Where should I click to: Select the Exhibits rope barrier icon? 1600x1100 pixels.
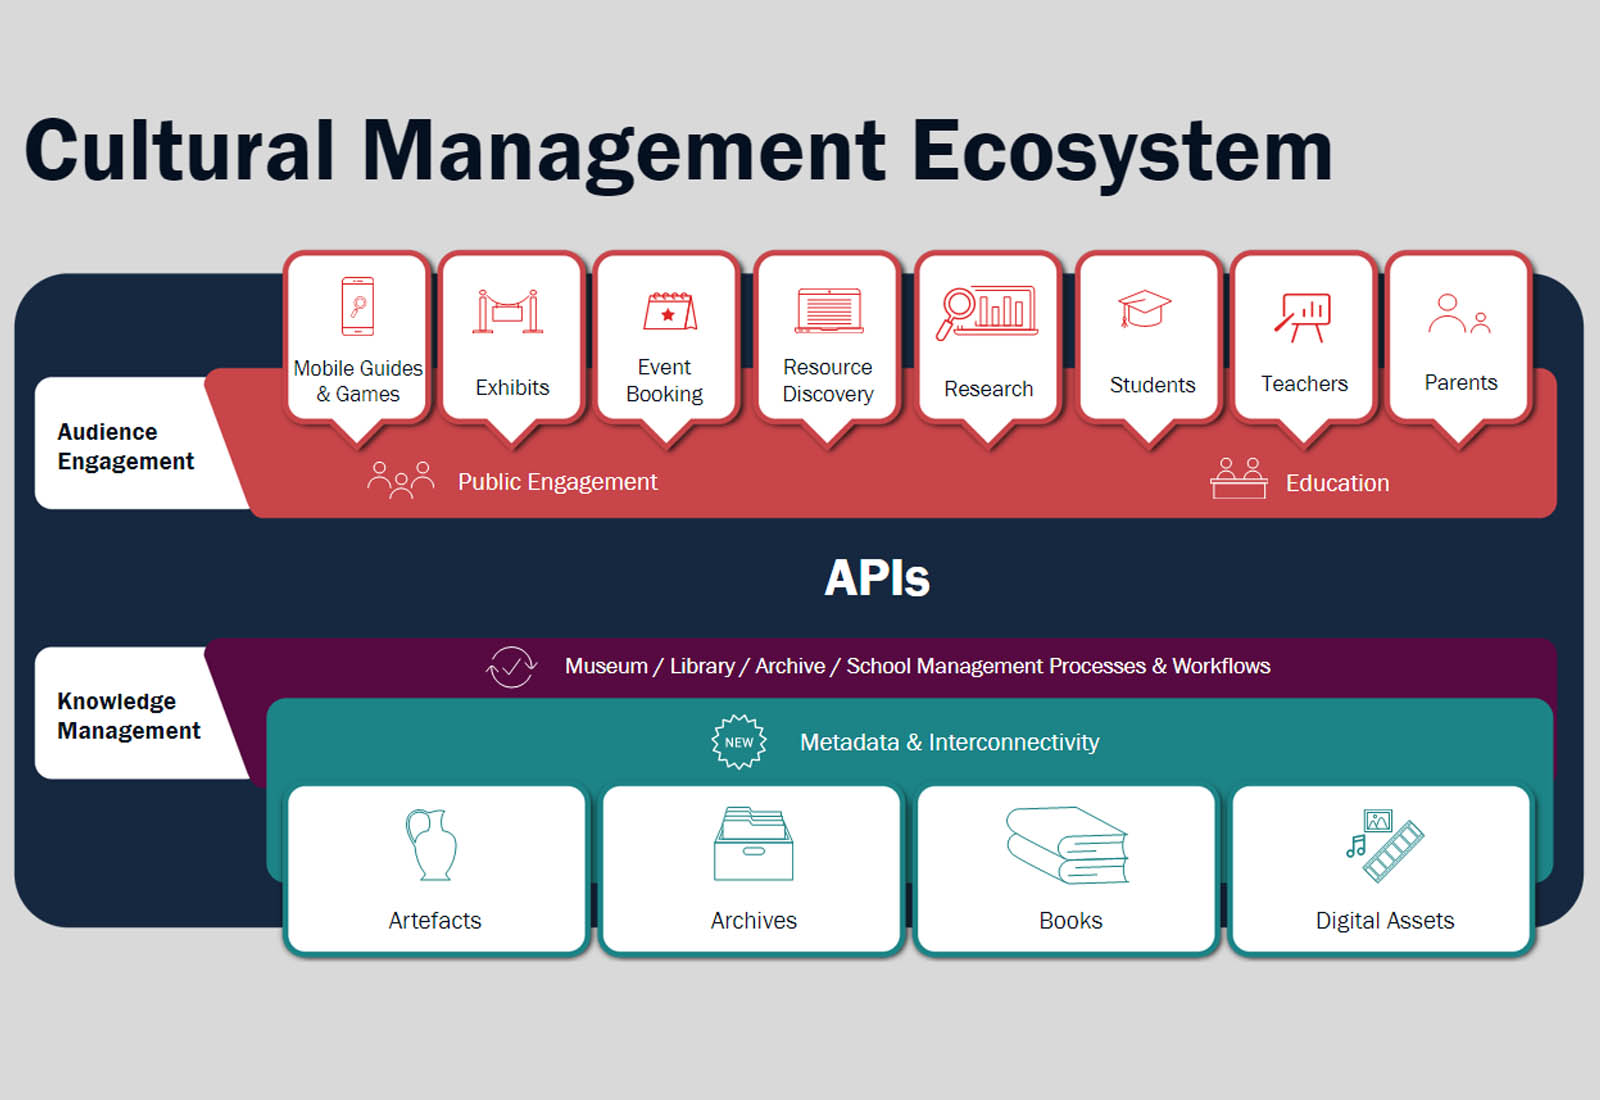coord(508,311)
